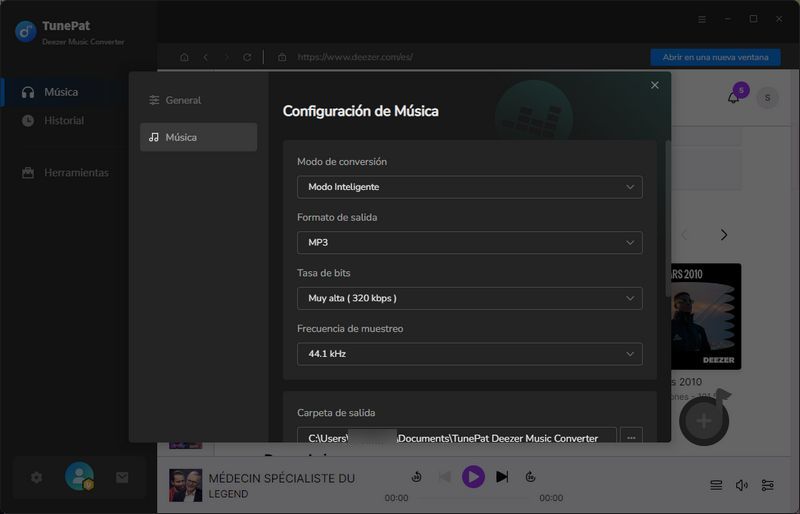This screenshot has width=800, height=514.
Task: Go to browser home icon
Action: pos(184,57)
